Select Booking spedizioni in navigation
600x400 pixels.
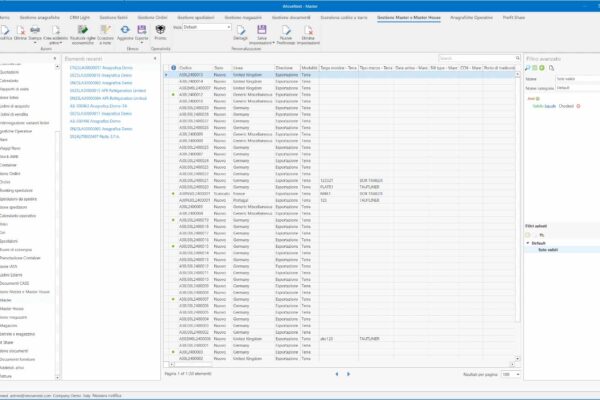click(x=16, y=191)
